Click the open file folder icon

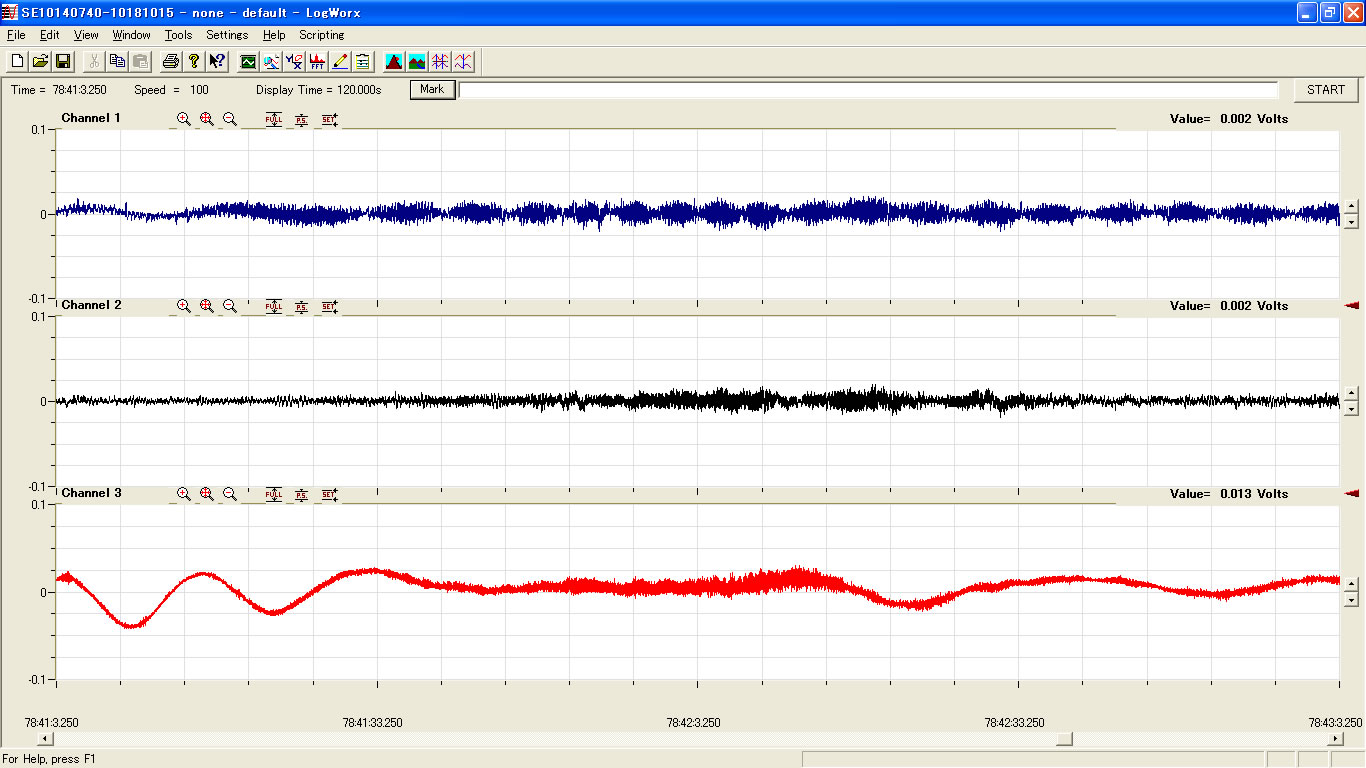click(40, 62)
